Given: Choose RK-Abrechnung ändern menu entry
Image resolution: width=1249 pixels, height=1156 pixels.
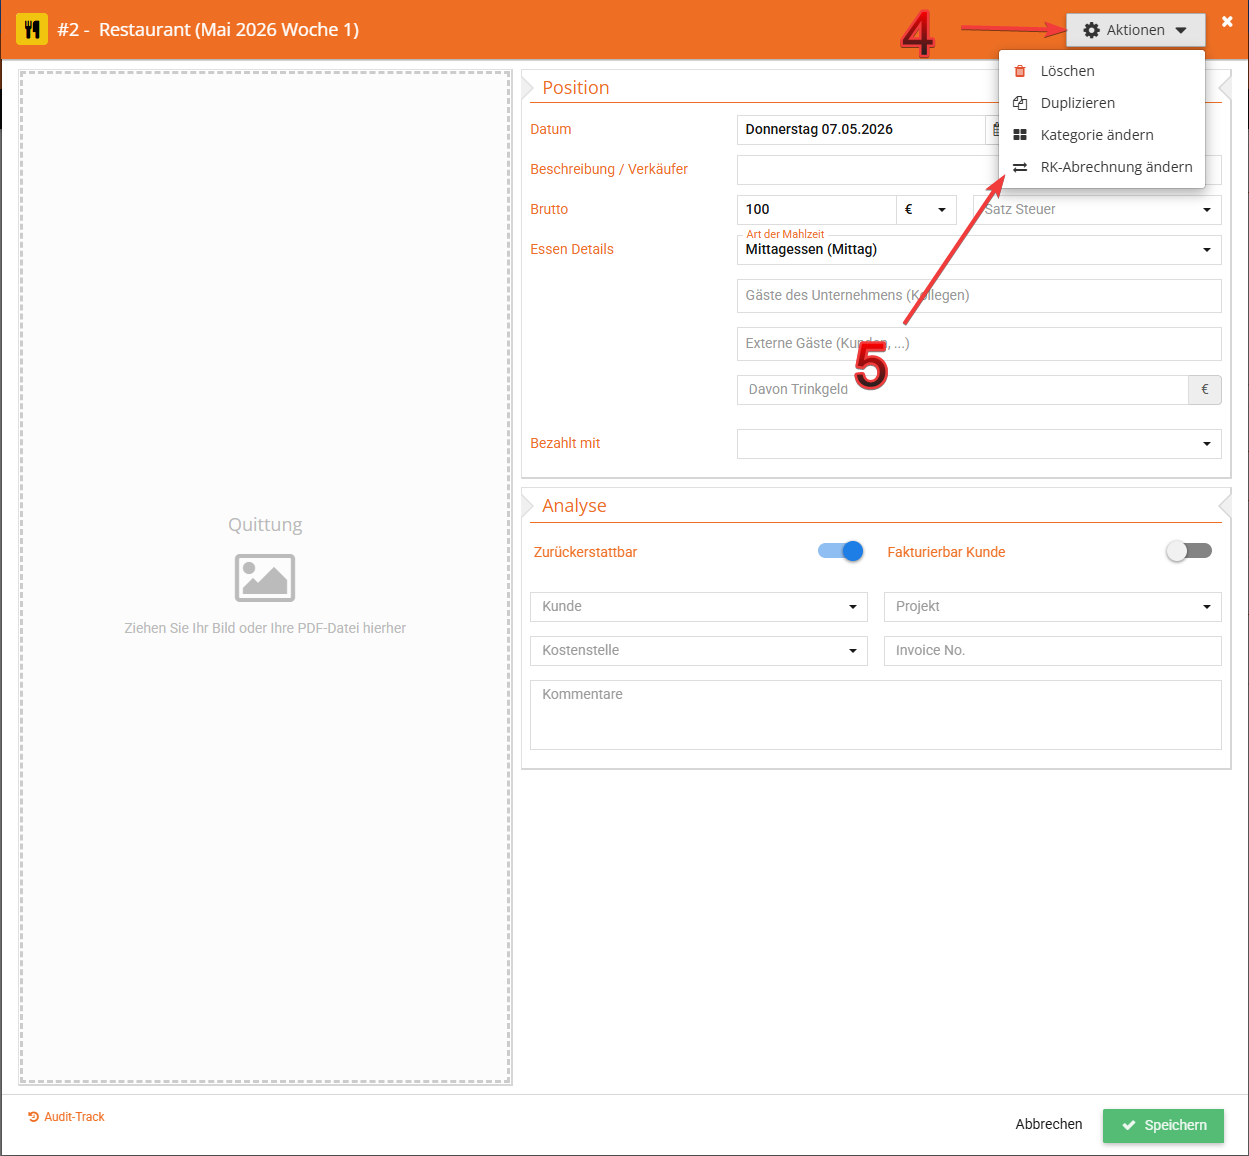Looking at the screenshot, I should tap(1102, 167).
